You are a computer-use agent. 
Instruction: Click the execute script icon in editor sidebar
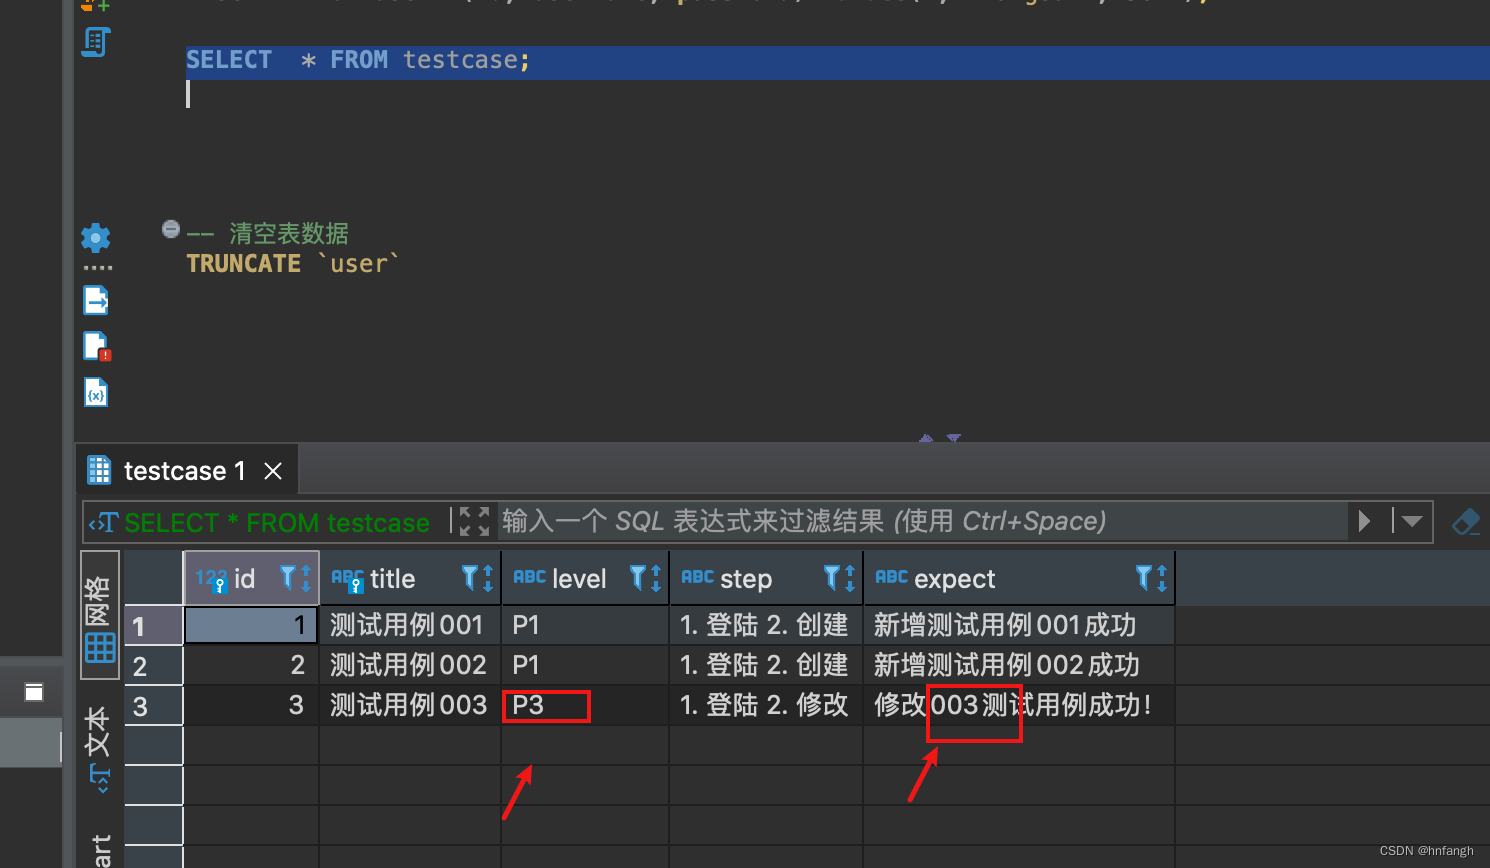[x=95, y=42]
